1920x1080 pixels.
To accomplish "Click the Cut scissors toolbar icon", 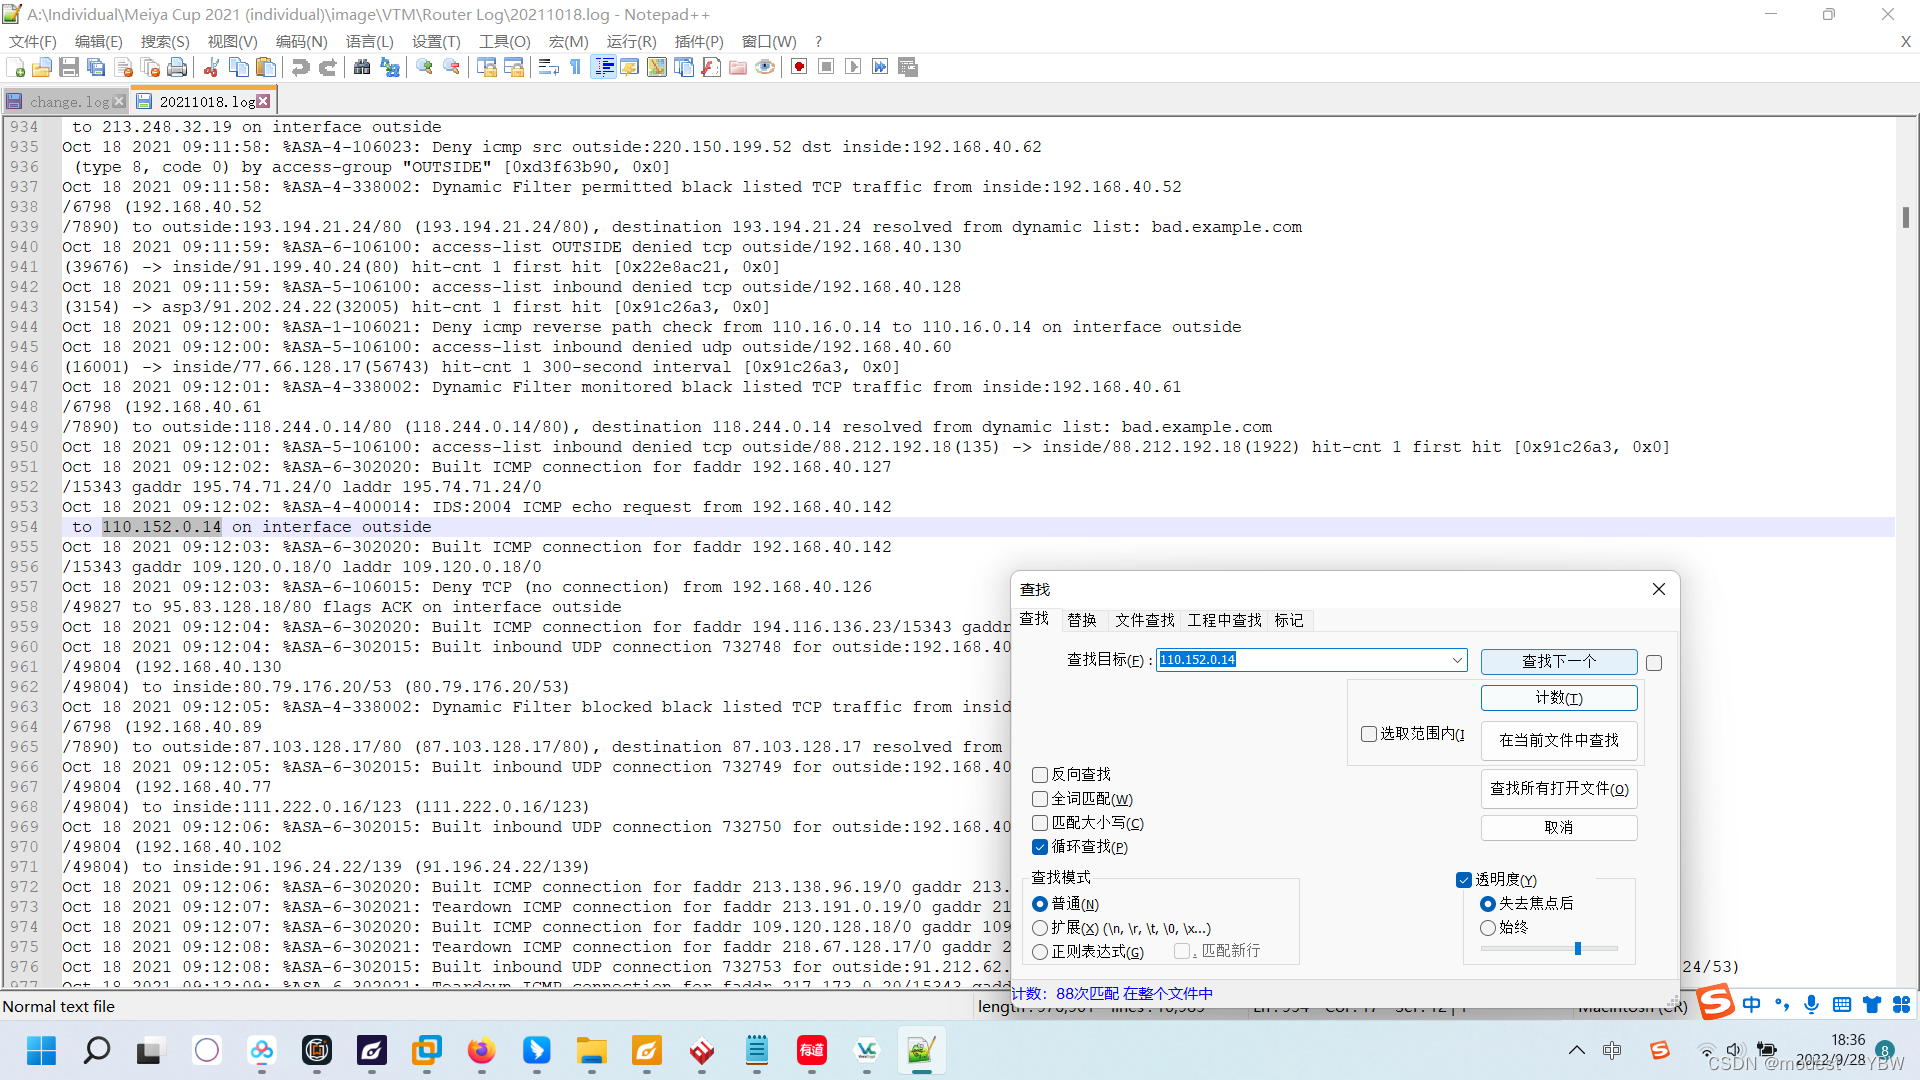I will point(211,67).
